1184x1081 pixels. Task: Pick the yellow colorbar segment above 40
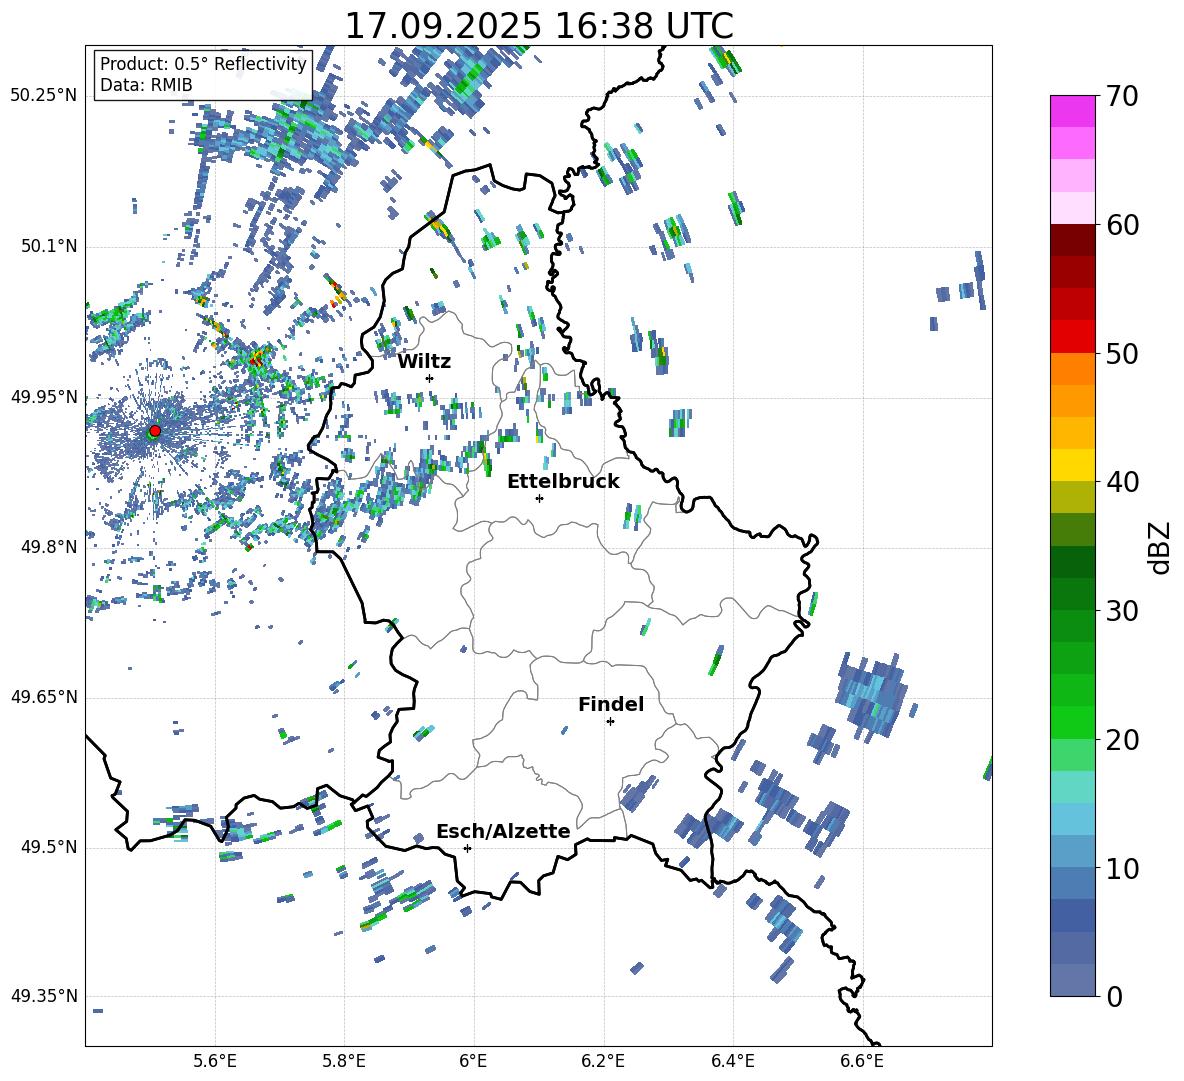pos(1073,465)
